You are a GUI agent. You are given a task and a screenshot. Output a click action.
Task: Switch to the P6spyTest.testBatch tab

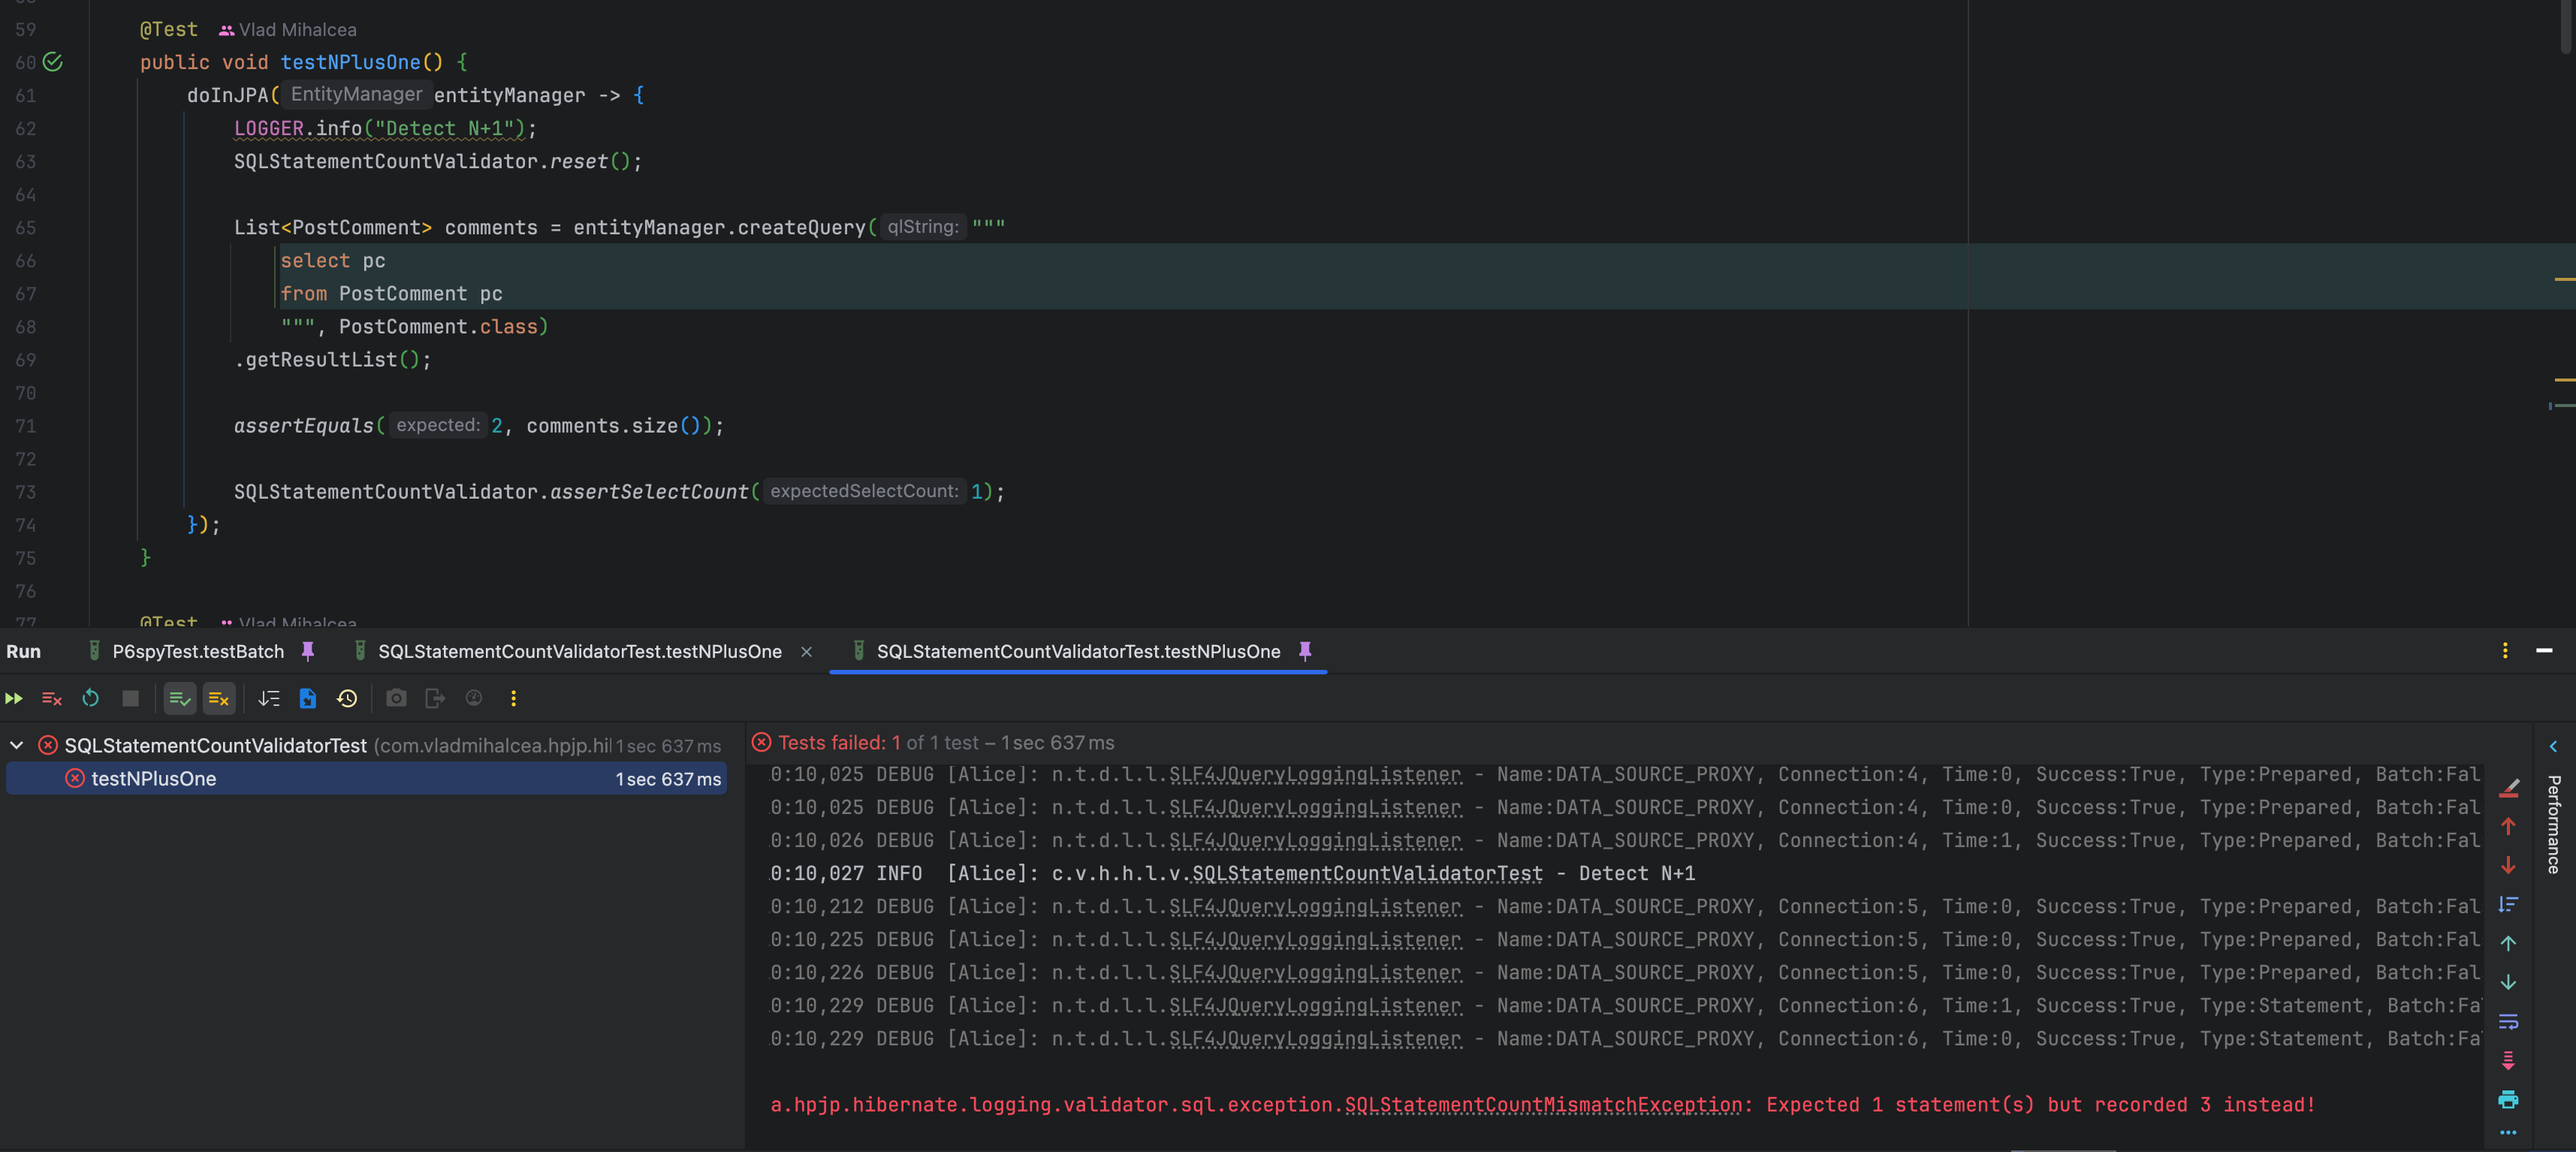pyautogui.click(x=198, y=651)
